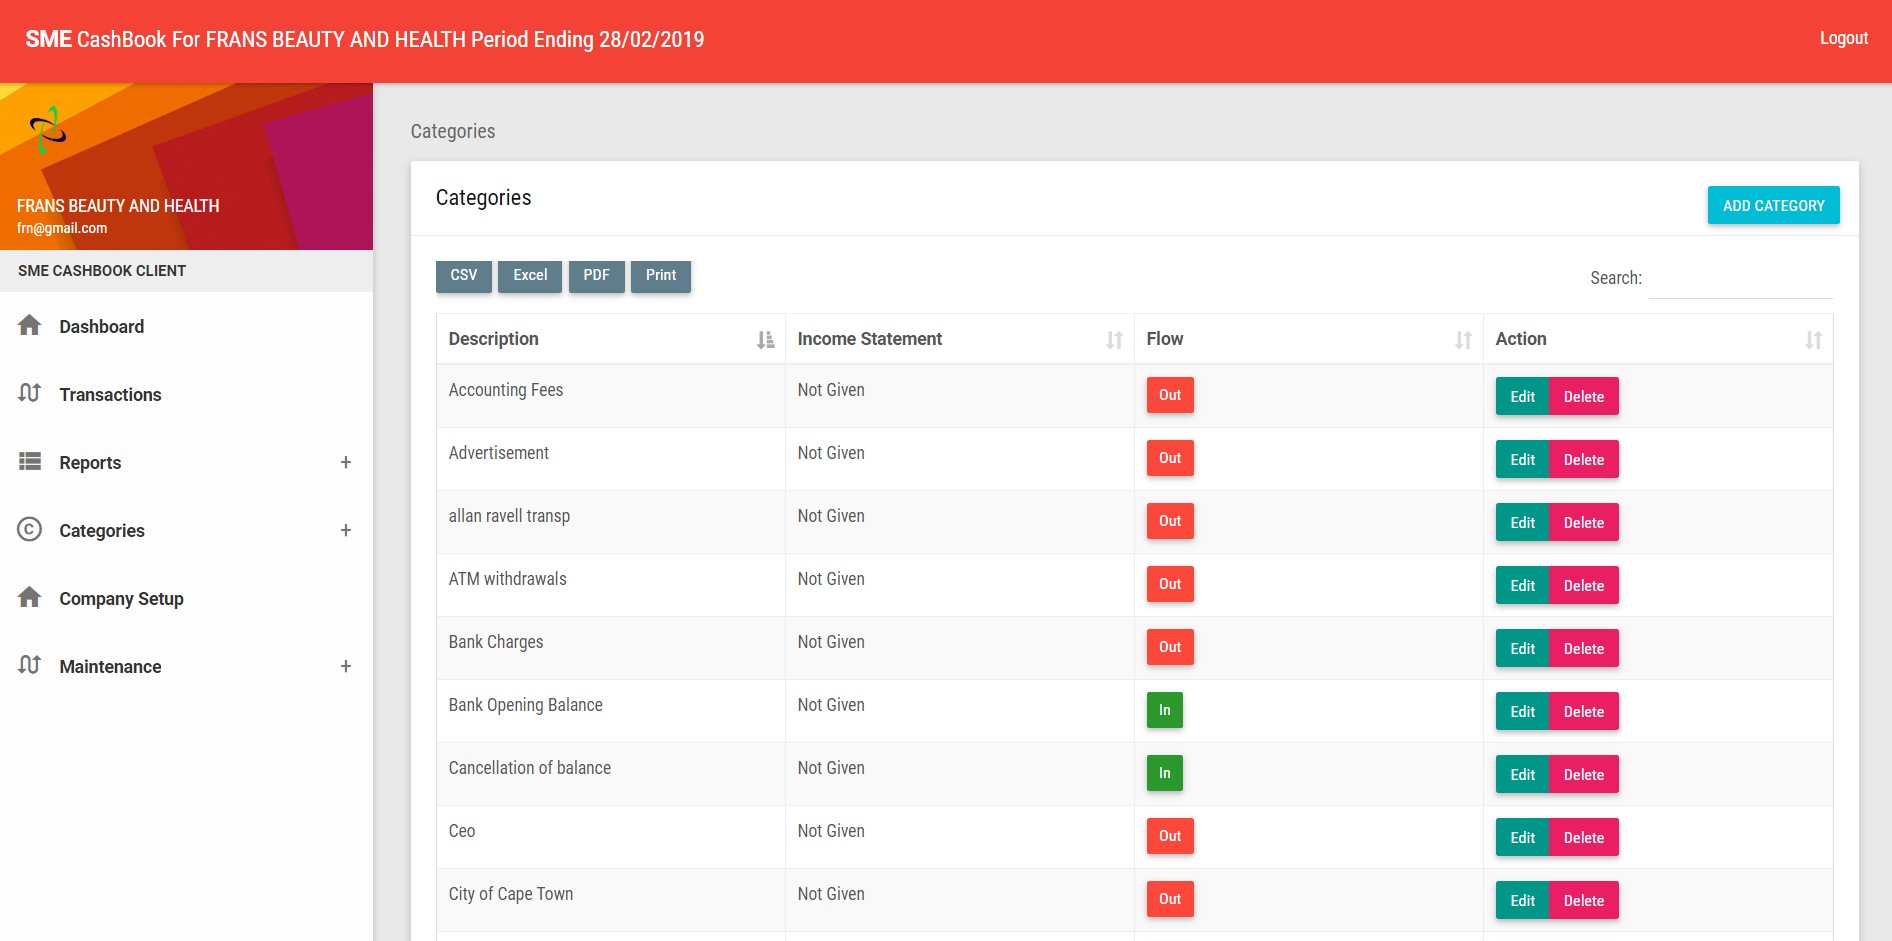Delete the City of Cape Town category
The width and height of the screenshot is (1892, 941).
click(x=1584, y=900)
